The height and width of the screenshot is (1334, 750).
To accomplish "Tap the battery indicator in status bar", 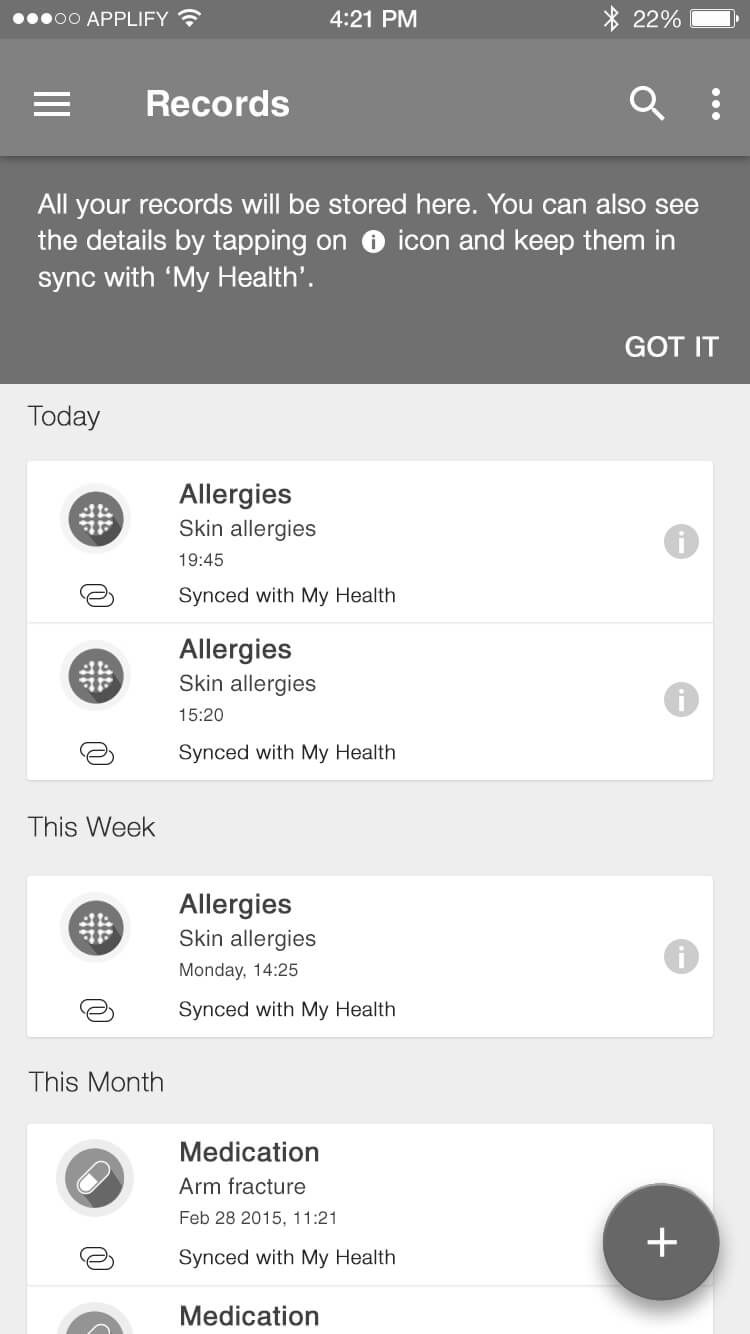I will 715,18.
